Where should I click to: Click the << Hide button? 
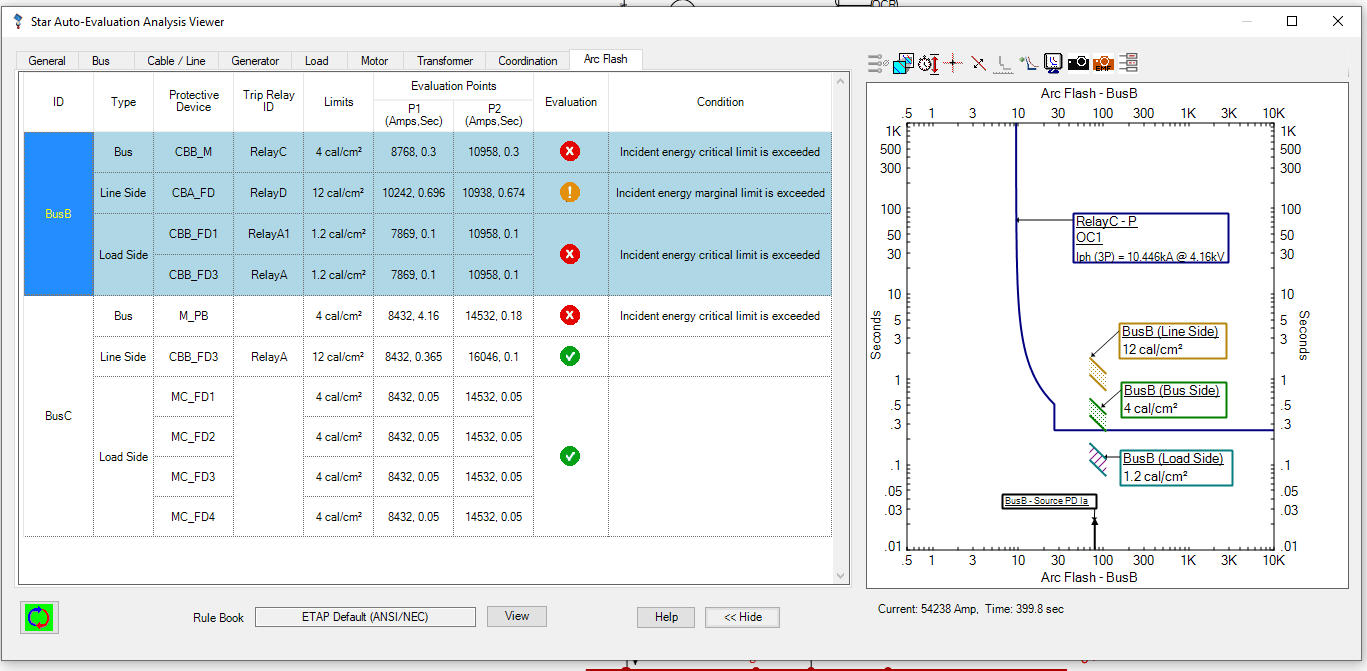pos(742,617)
